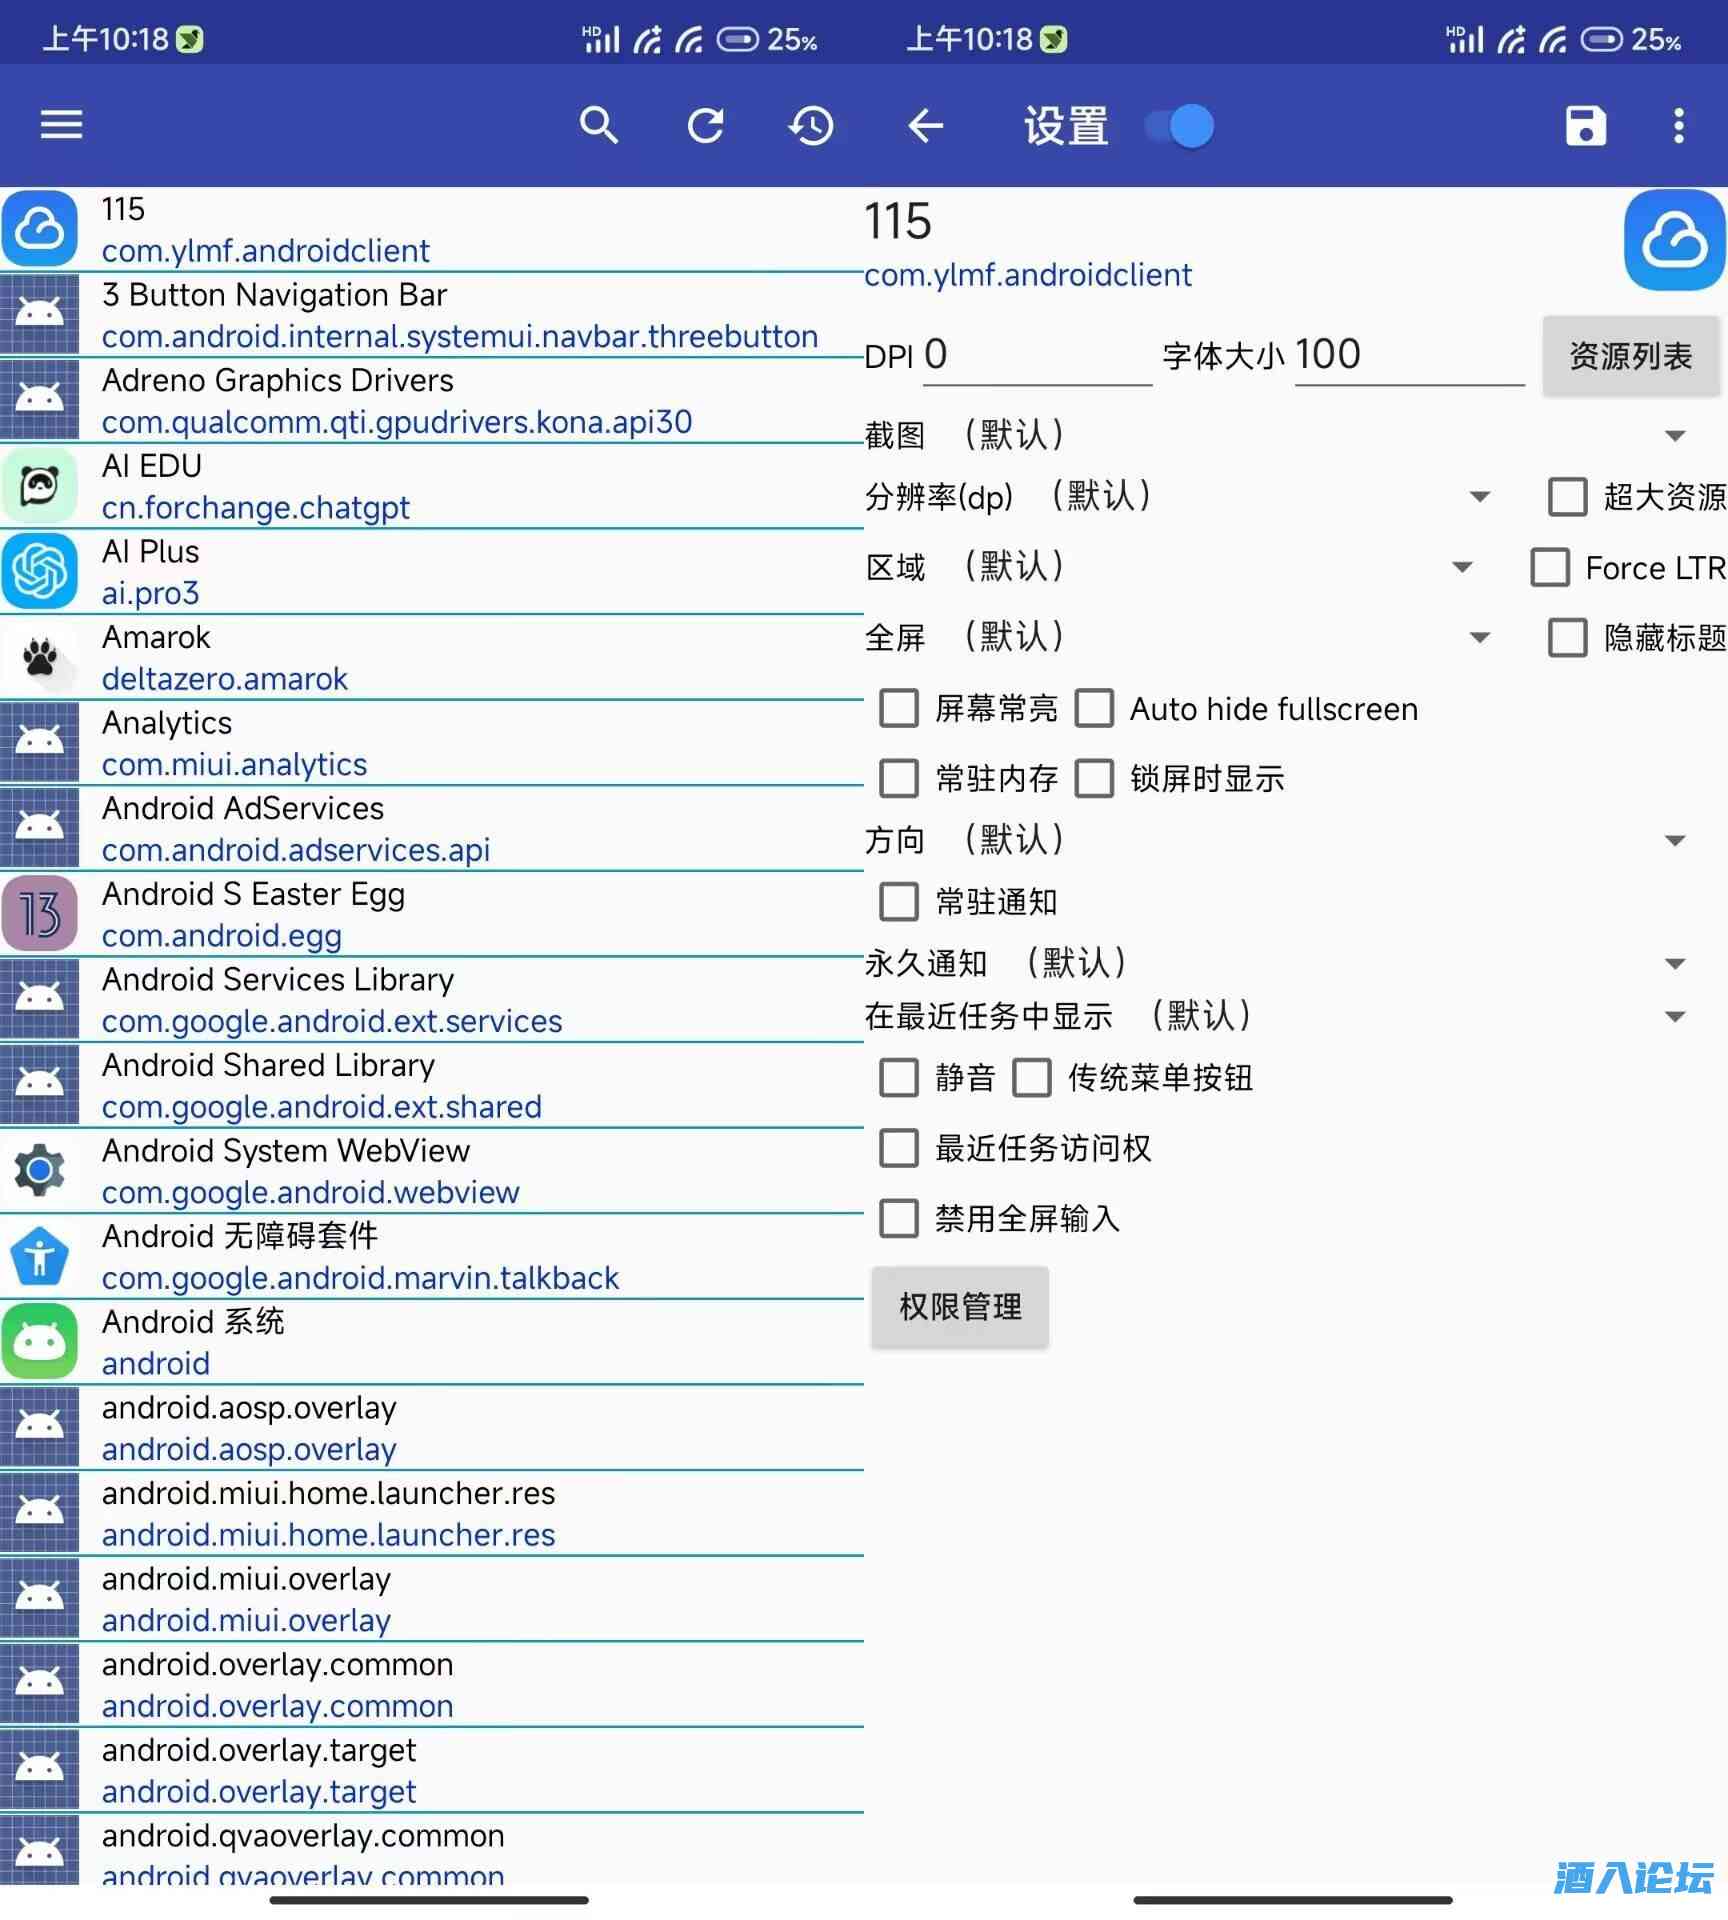This screenshot has height=1920, width=1728.
Task: Open the 方向 orientation dropdown
Action: [1674, 840]
